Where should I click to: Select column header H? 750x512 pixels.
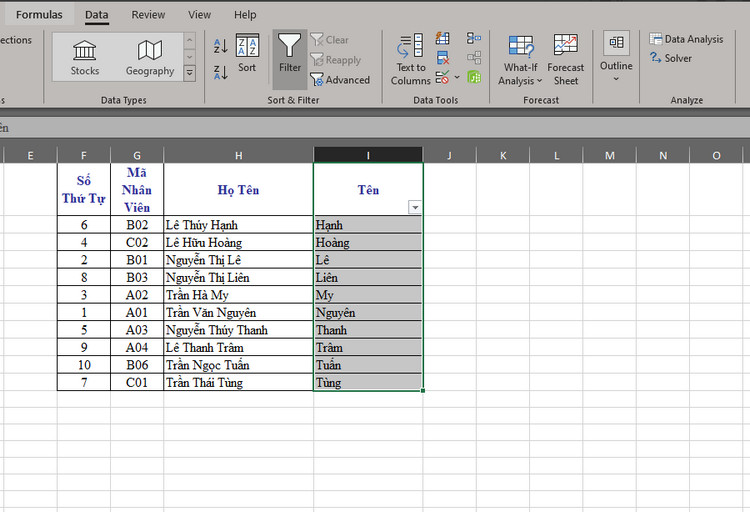[x=238, y=156]
